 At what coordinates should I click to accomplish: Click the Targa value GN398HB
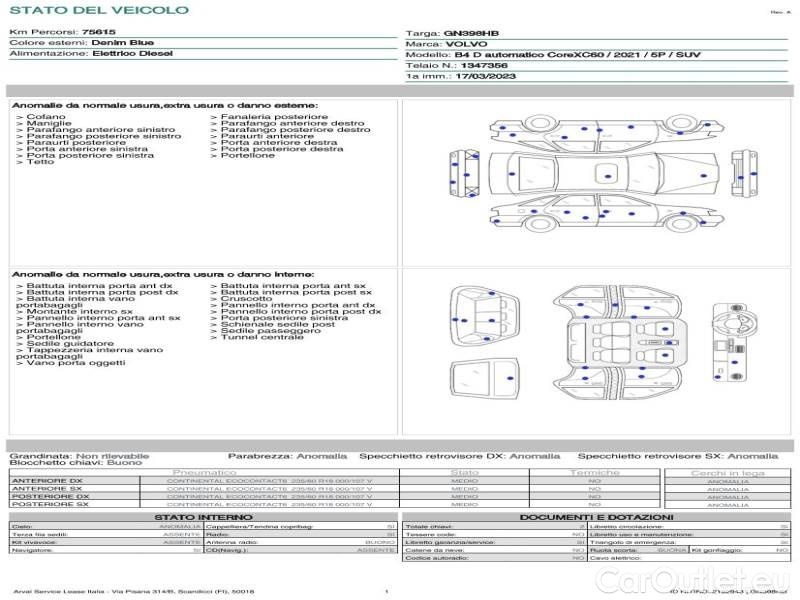point(465,33)
